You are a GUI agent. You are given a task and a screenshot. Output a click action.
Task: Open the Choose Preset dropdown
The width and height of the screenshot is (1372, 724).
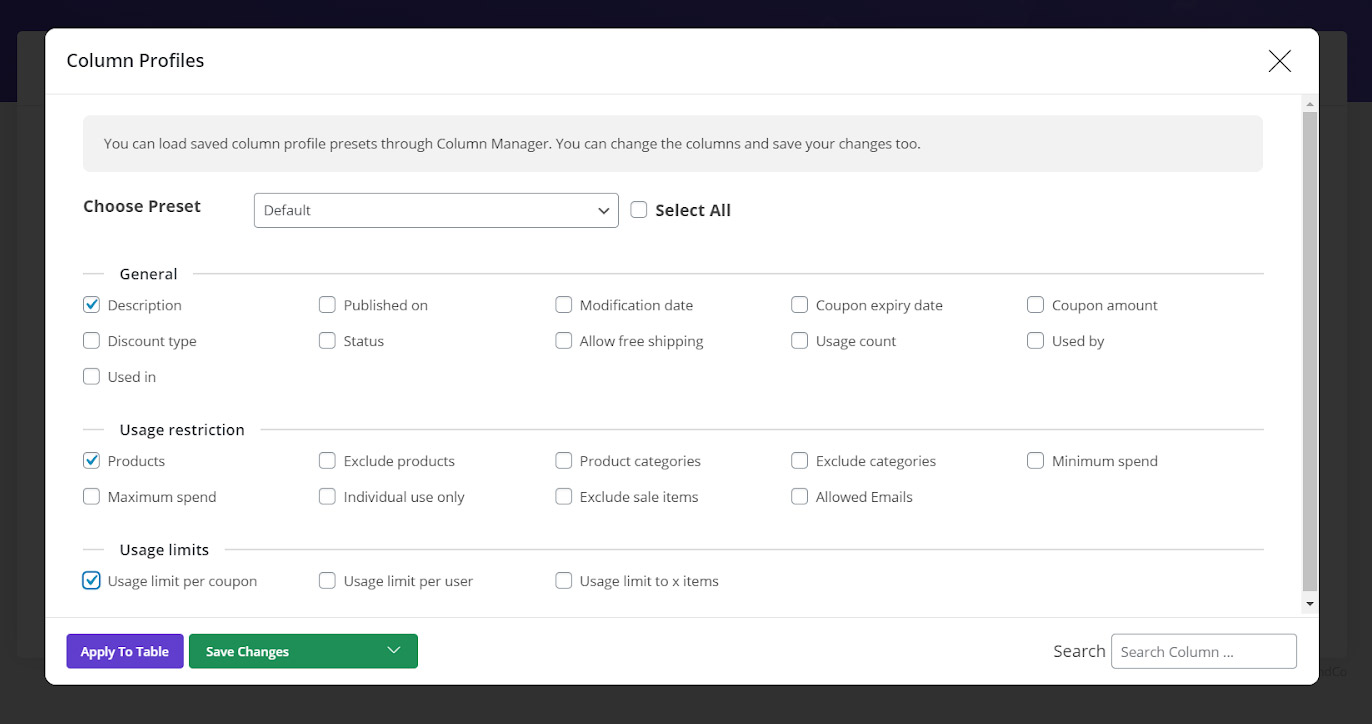[x=436, y=210]
